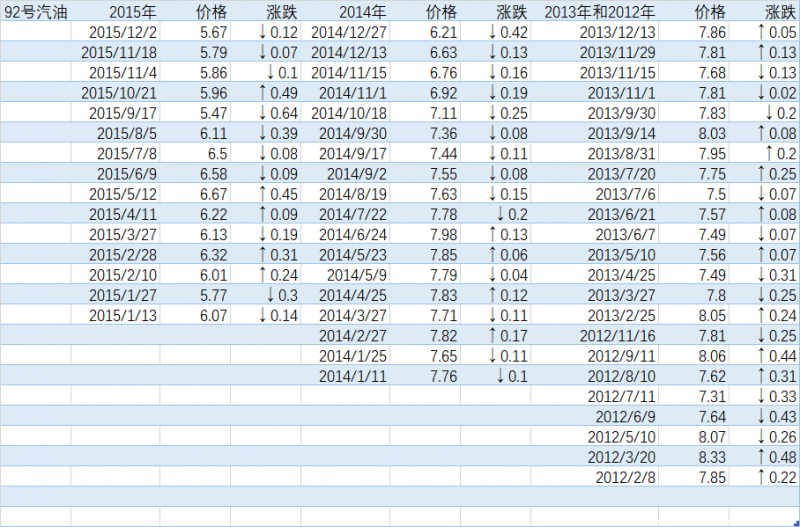Screen dimensions: 800x527
Task: Click the down arrow next to 0.42
Action: (492, 32)
